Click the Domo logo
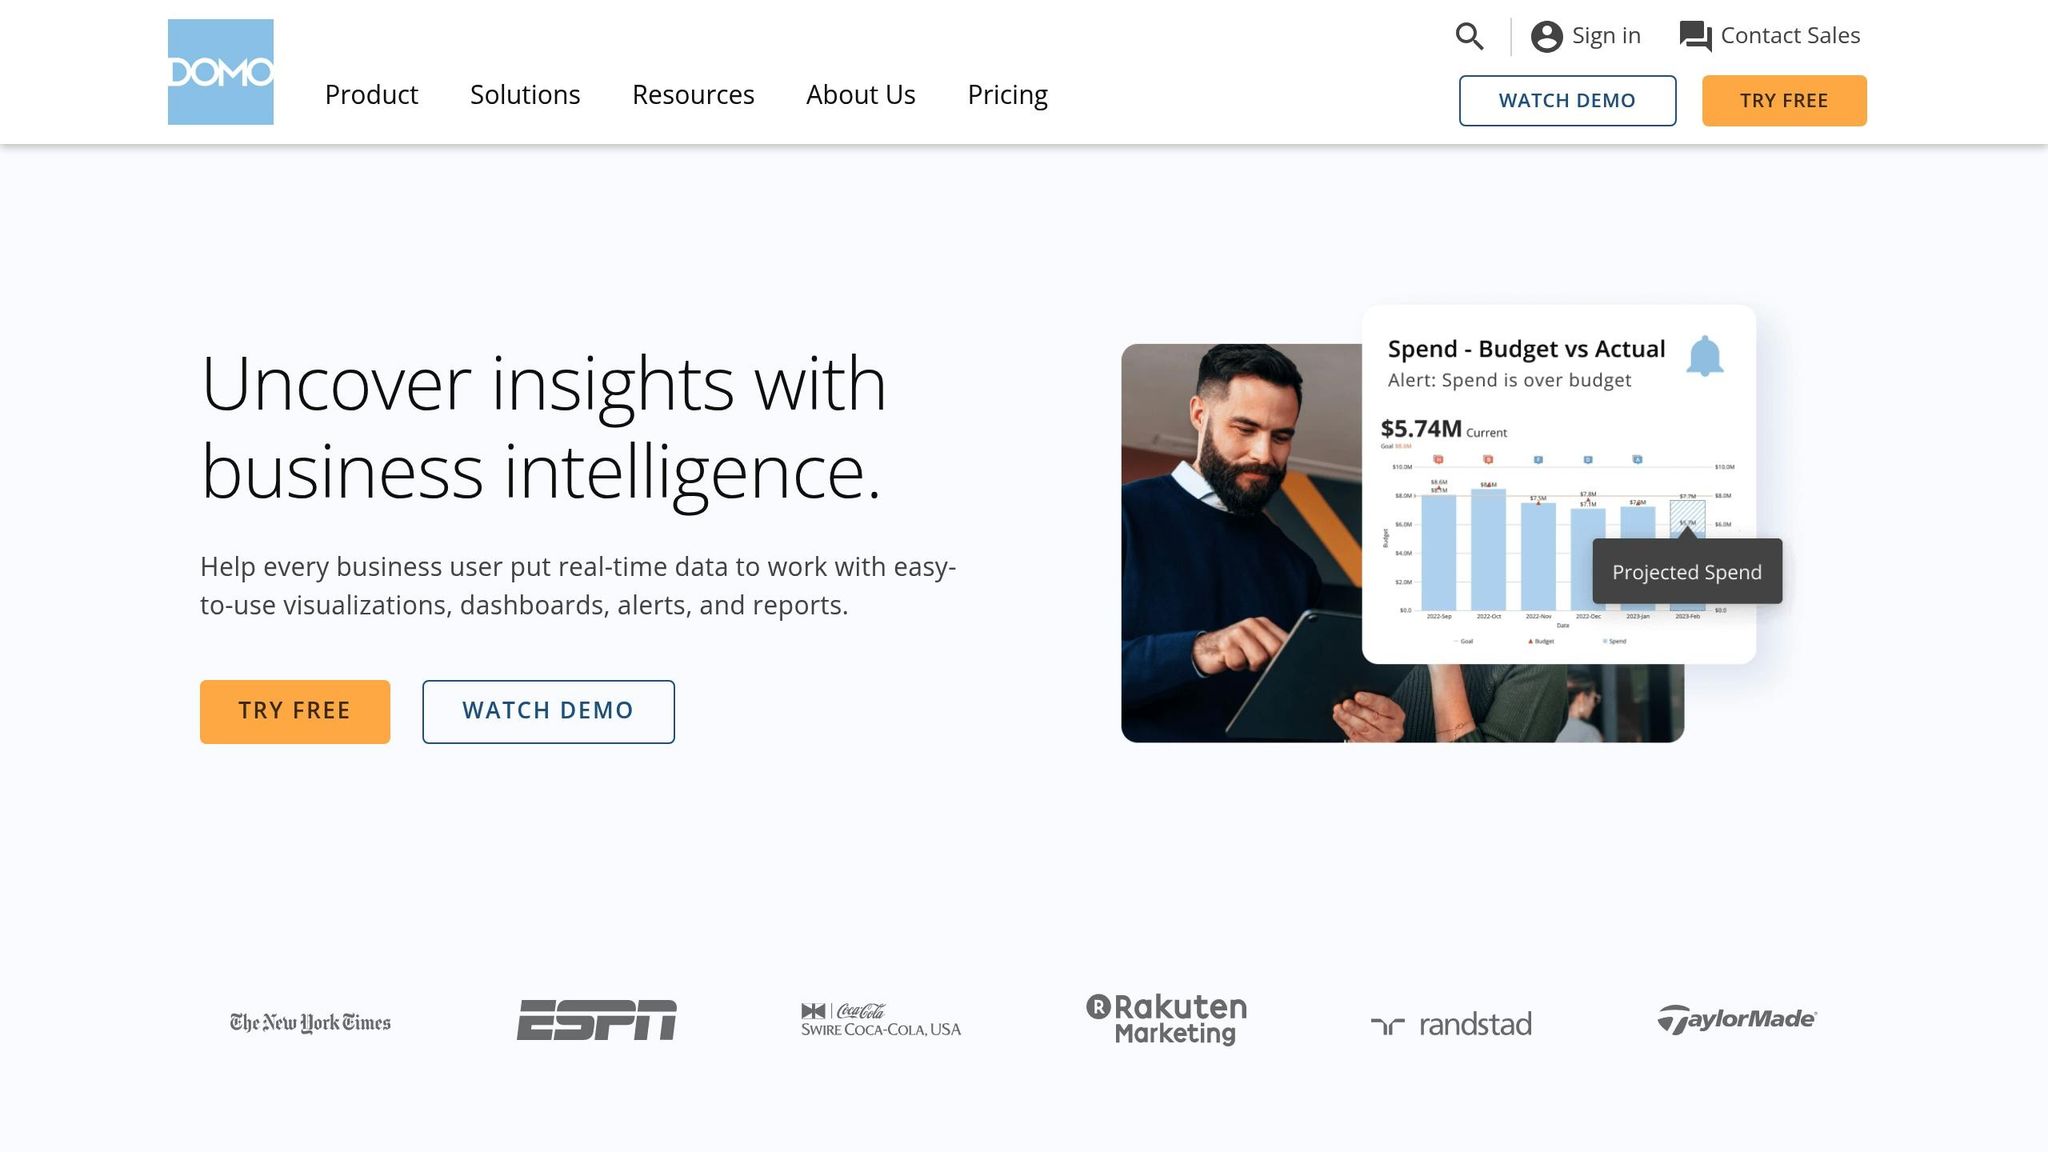Viewport: 2048px width, 1152px height. 220,72
